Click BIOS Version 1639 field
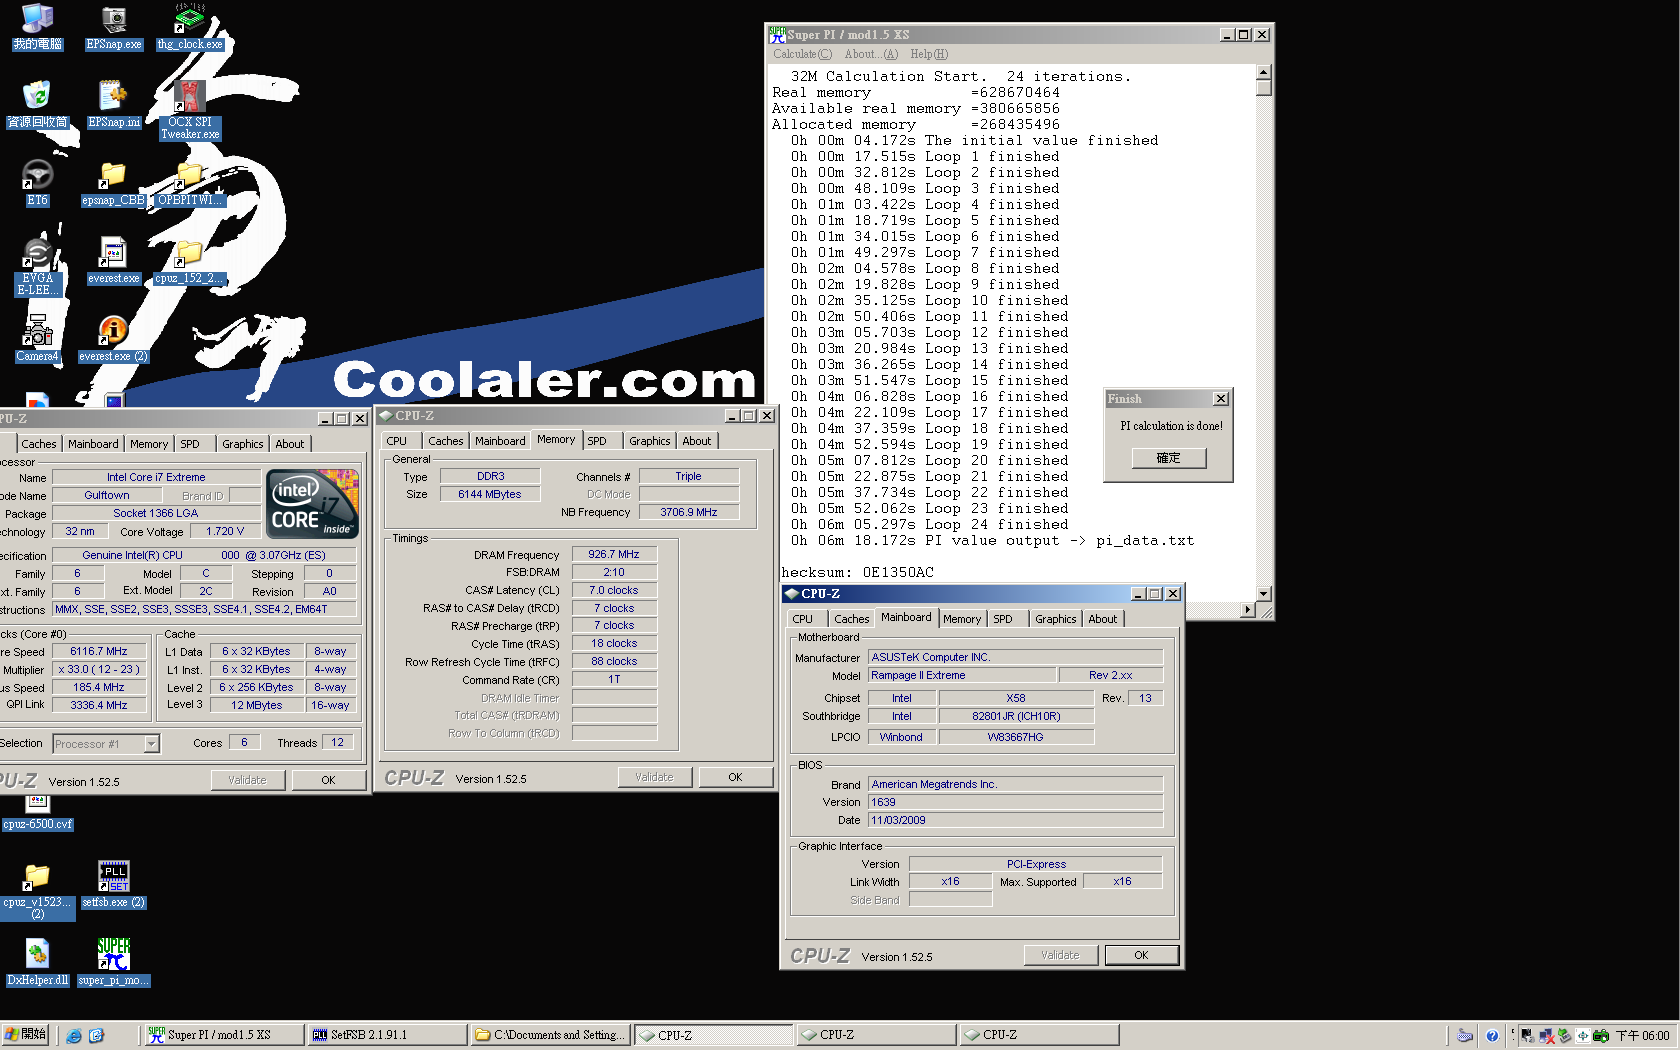This screenshot has height=1050, width=1680. click(x=1015, y=802)
